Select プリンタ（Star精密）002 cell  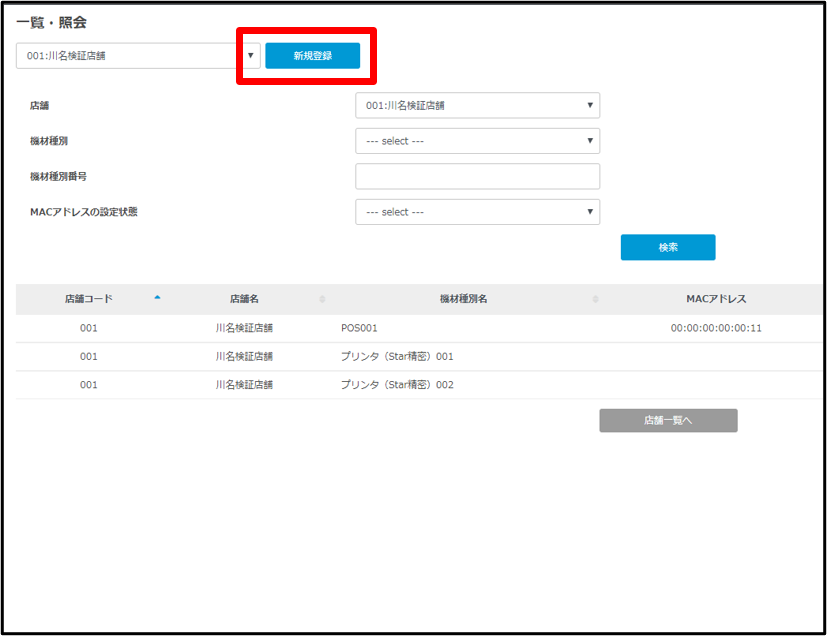click(397, 385)
